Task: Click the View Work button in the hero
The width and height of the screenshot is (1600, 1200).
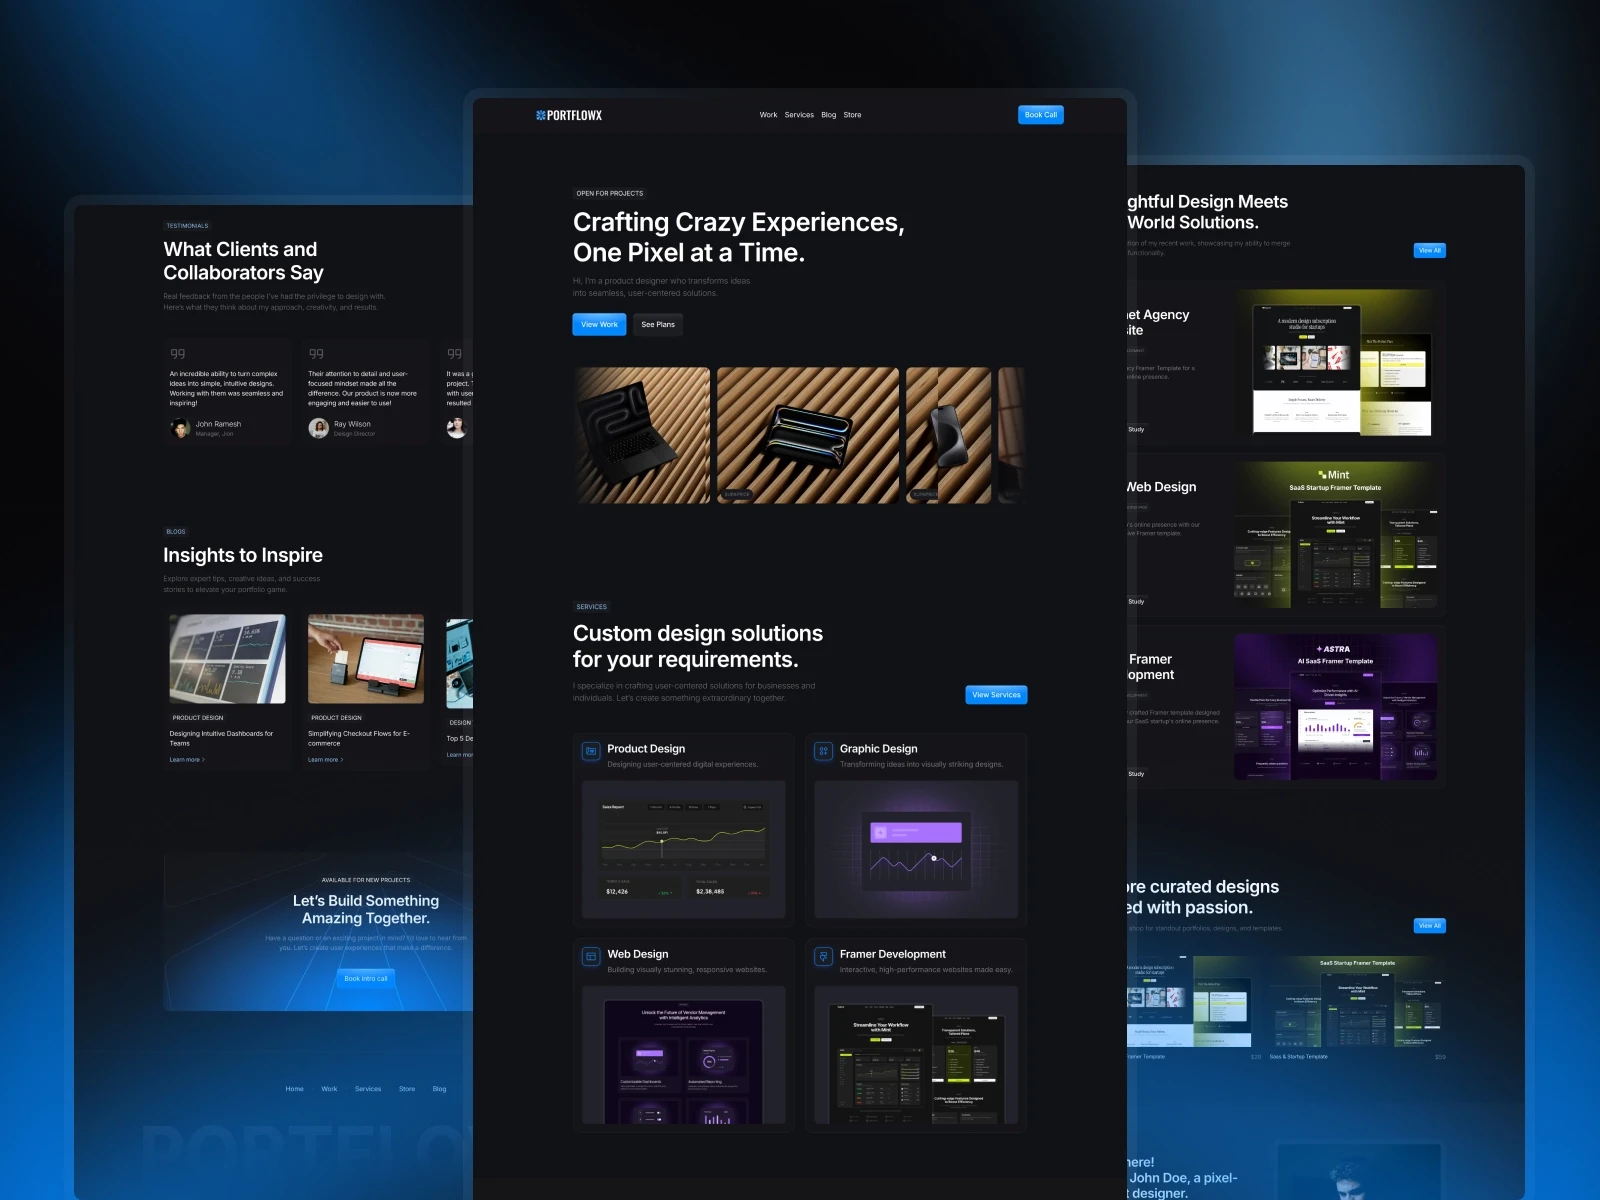Action: (x=599, y=324)
